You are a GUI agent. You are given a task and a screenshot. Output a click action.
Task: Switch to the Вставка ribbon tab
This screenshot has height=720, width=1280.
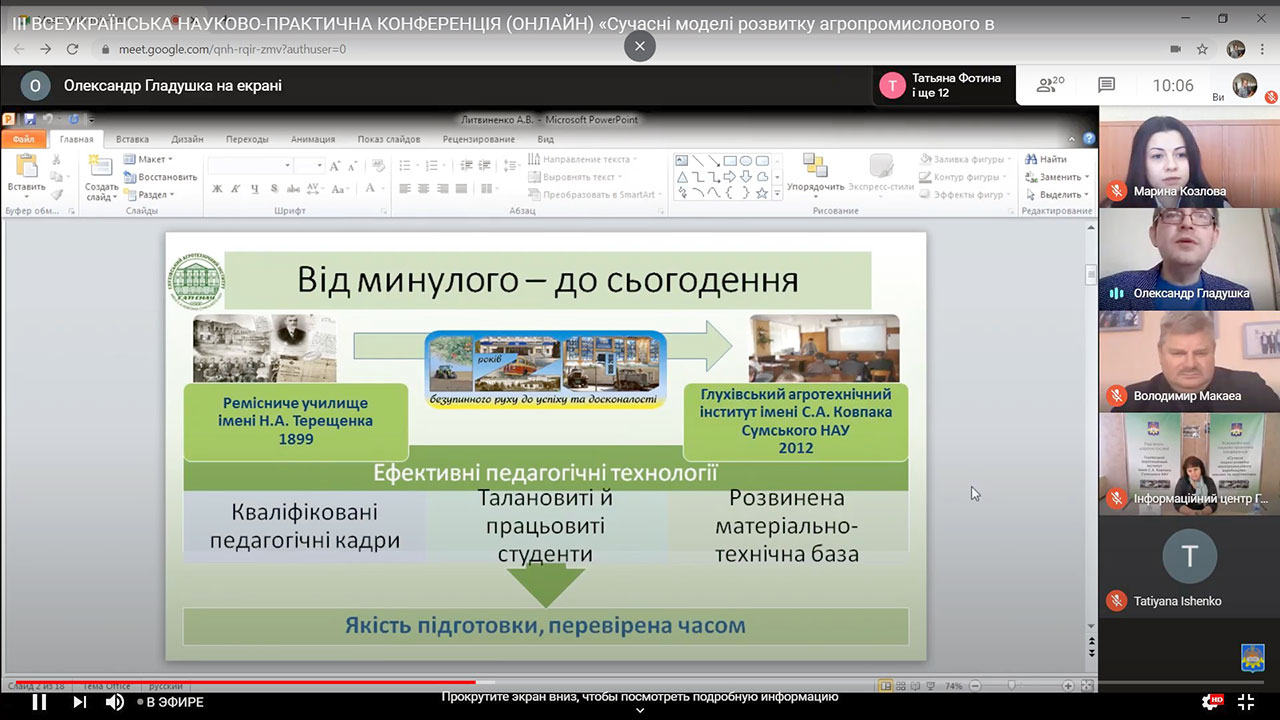pos(132,139)
